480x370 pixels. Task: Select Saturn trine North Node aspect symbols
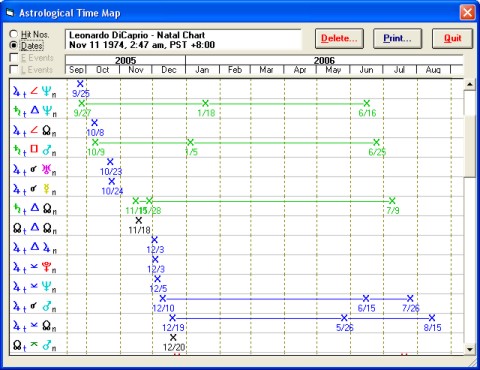point(35,209)
